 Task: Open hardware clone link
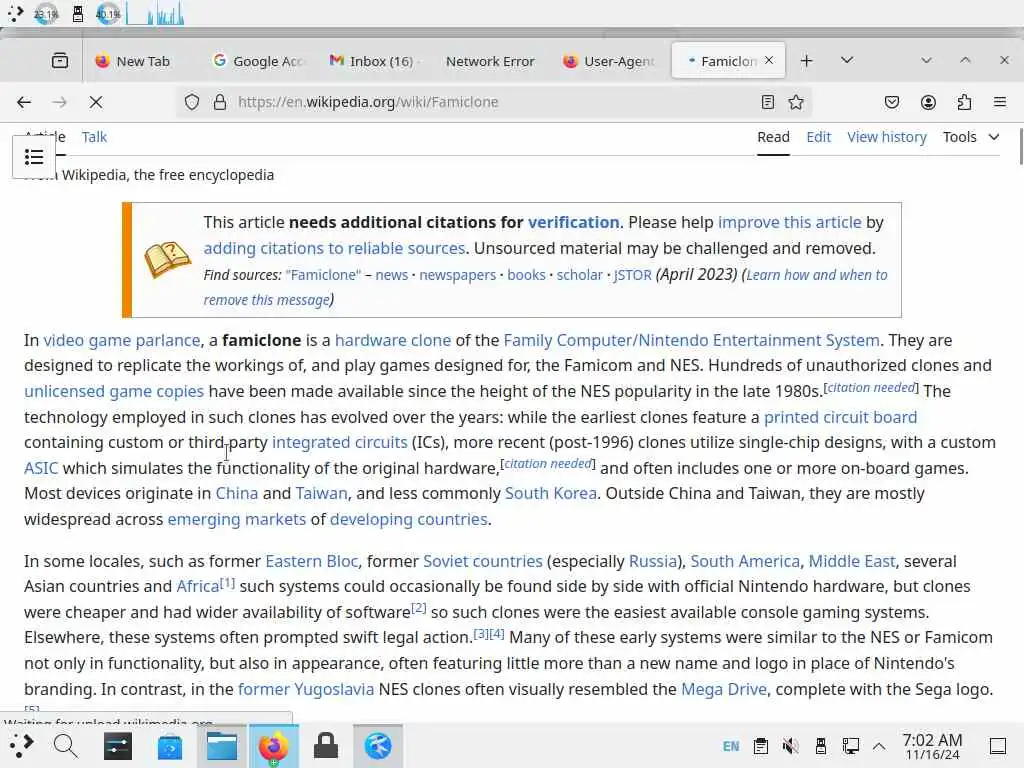pos(392,340)
